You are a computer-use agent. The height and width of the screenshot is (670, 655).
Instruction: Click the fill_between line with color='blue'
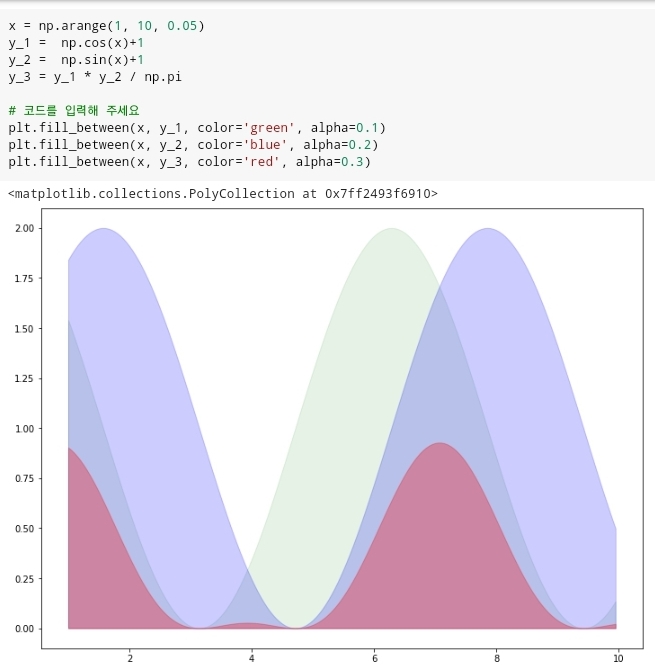[x=193, y=145]
